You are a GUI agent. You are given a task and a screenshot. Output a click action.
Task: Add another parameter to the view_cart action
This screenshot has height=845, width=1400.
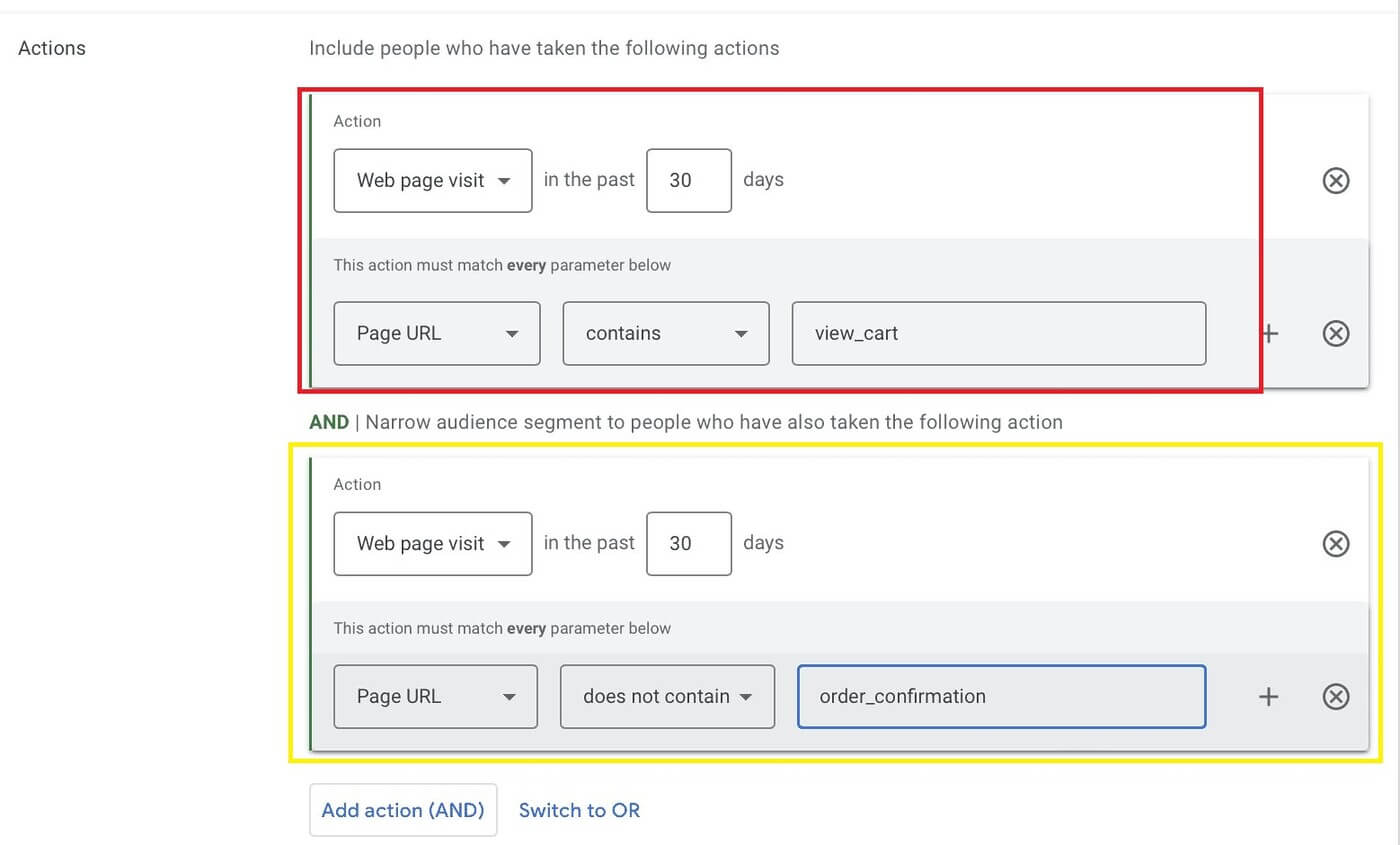(x=1268, y=333)
